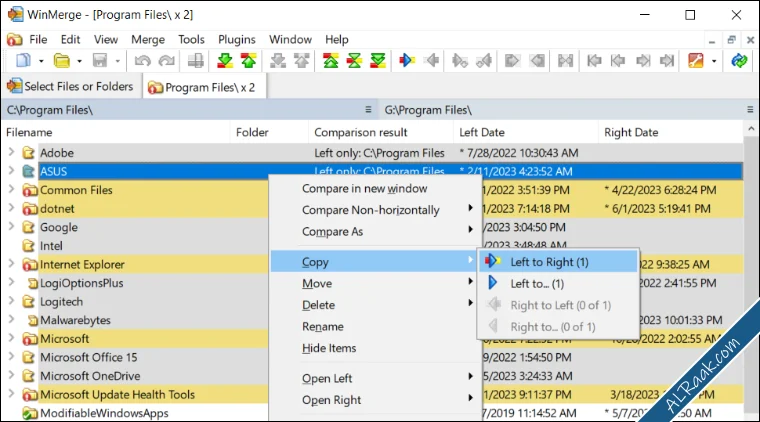The height and width of the screenshot is (422, 760).
Task: Click the Auto Merge toolbar icon
Action: [565, 61]
